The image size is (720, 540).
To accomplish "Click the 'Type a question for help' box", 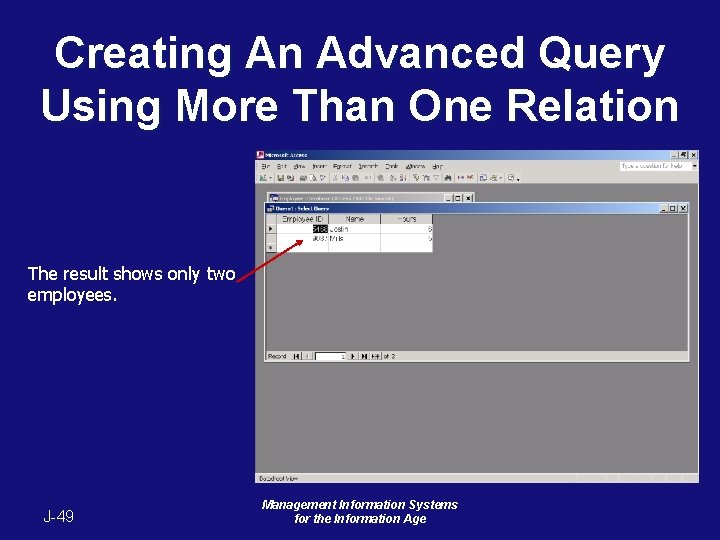I will pyautogui.click(x=655, y=166).
